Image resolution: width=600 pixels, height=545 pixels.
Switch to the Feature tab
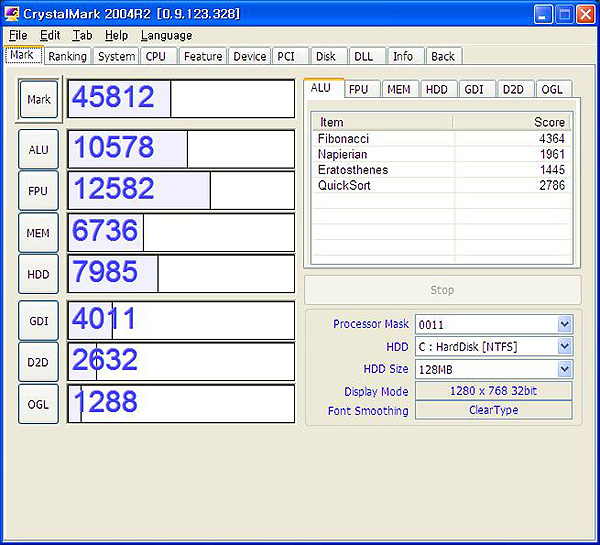[203, 56]
